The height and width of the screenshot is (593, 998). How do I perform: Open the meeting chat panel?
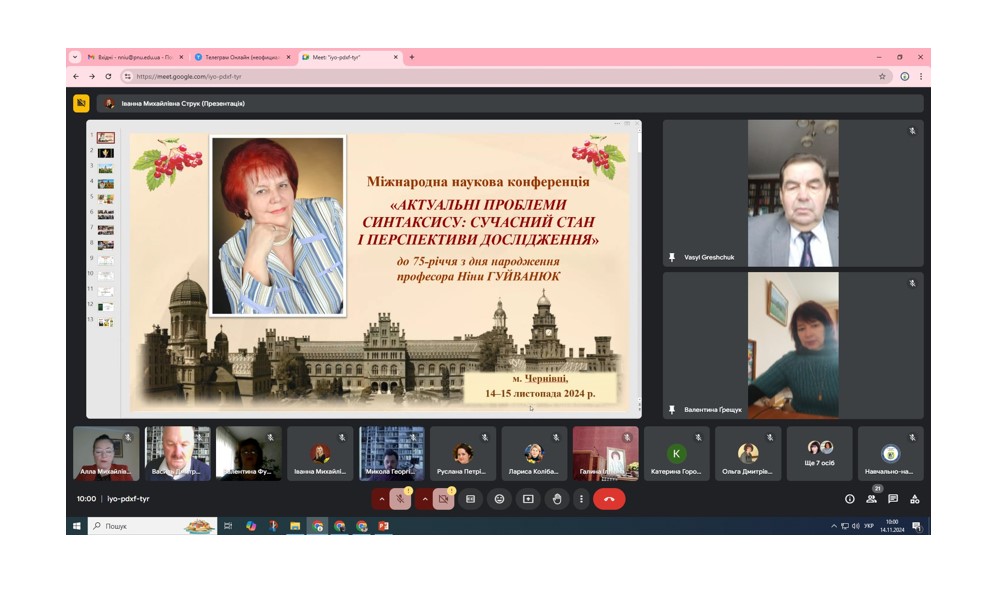(x=893, y=499)
